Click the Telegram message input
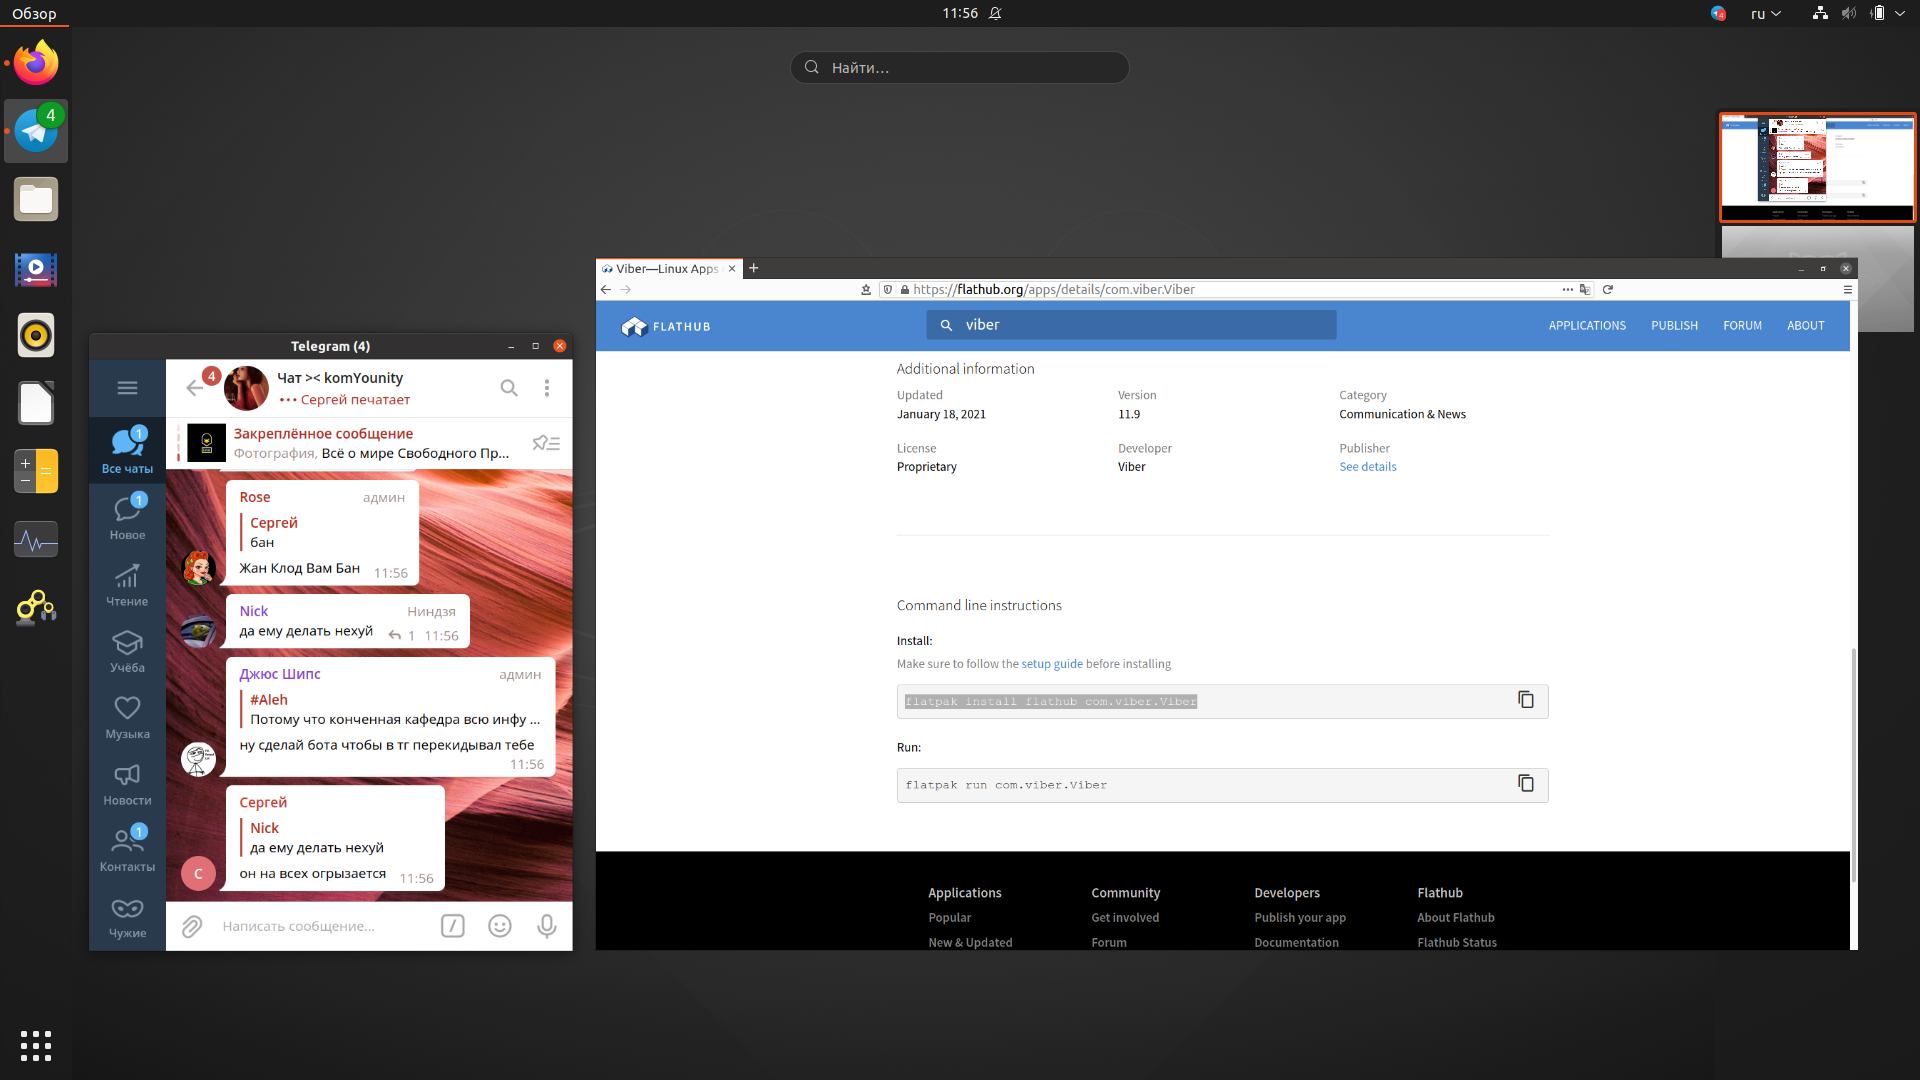 tap(322, 926)
